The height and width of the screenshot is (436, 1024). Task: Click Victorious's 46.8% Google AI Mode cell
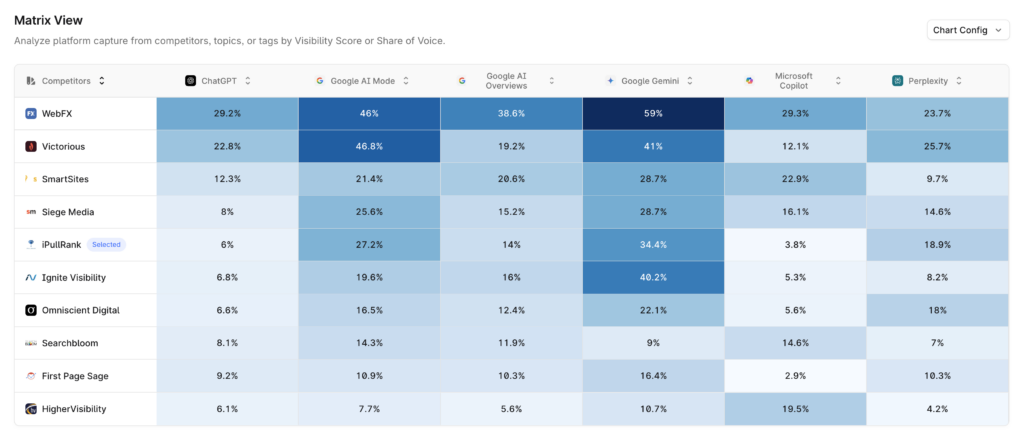(369, 146)
